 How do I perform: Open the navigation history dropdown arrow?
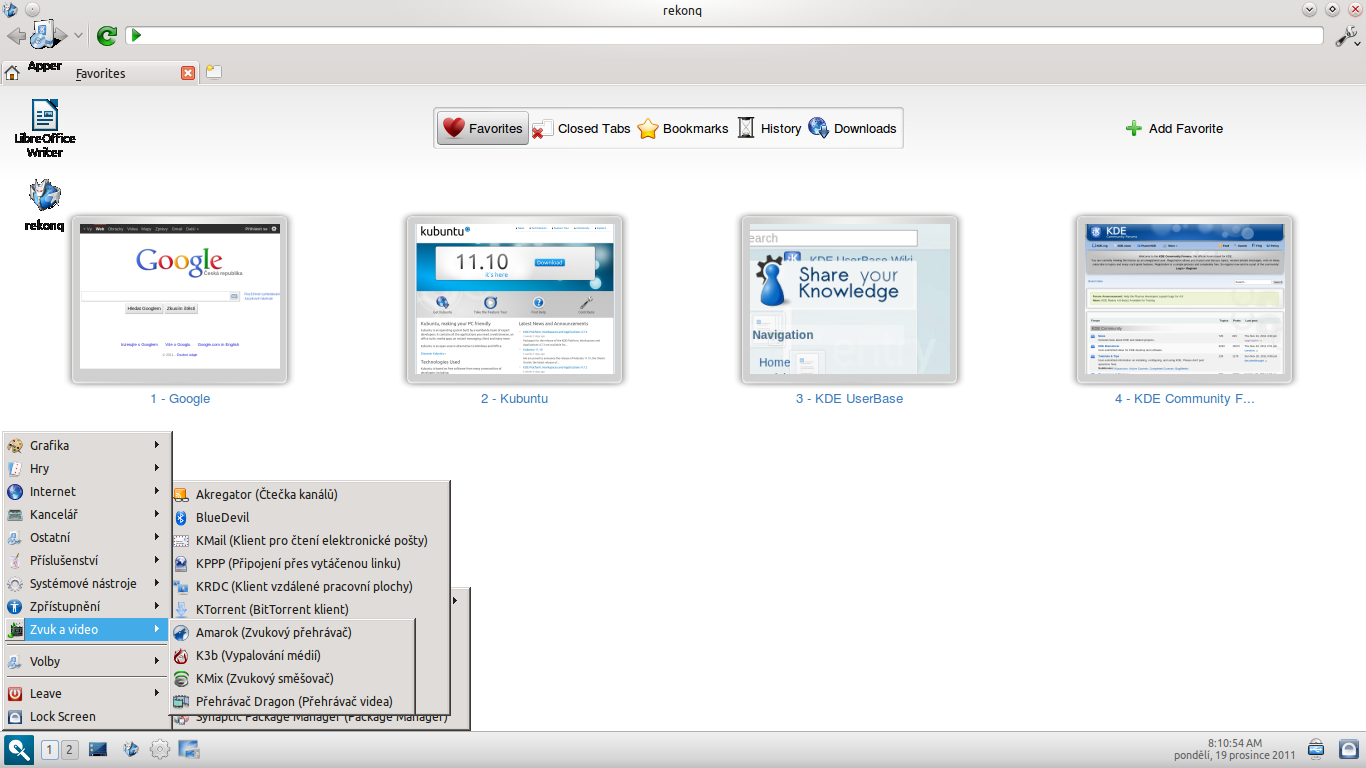pos(79,36)
